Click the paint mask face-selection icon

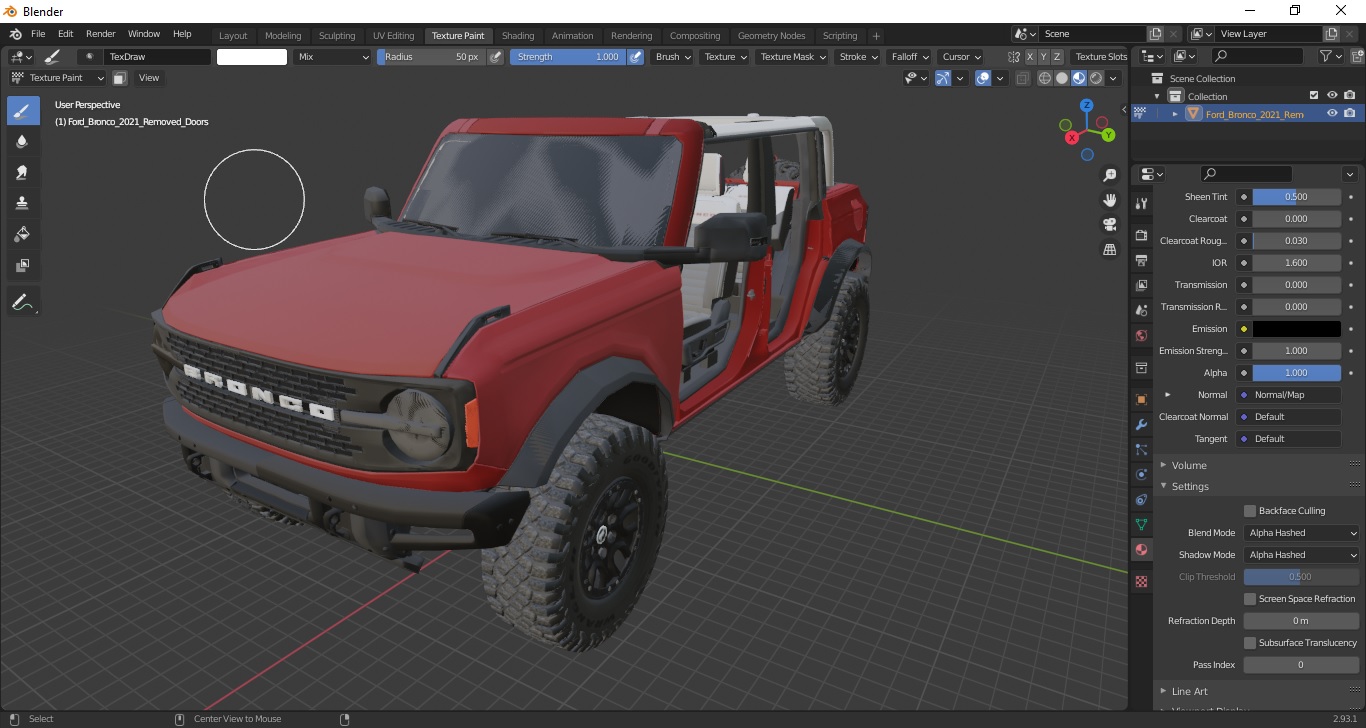(119, 78)
